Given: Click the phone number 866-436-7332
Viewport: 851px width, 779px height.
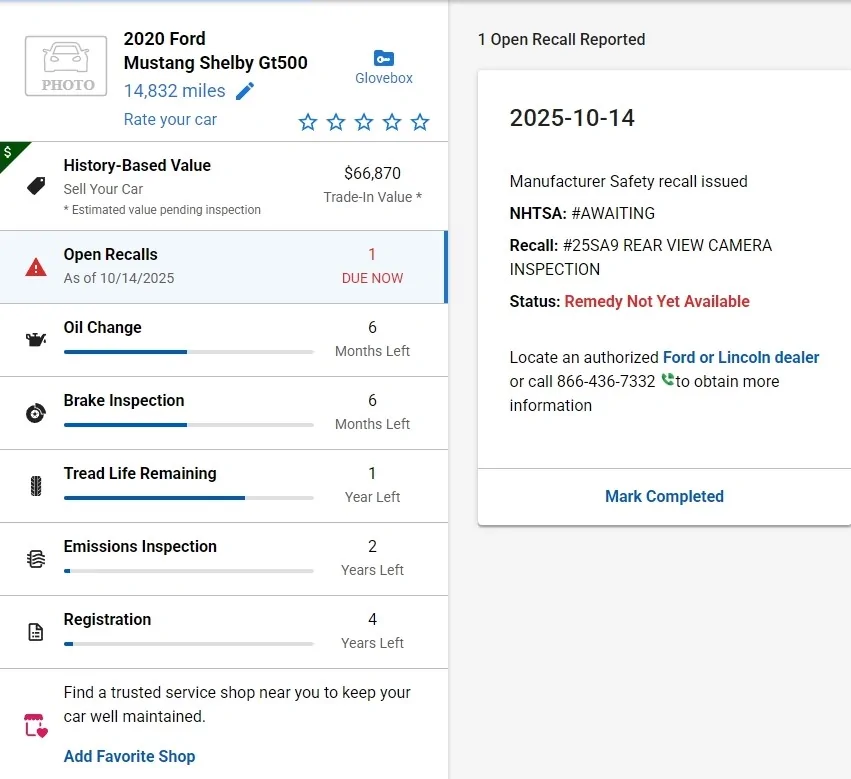Looking at the screenshot, I should (x=606, y=381).
